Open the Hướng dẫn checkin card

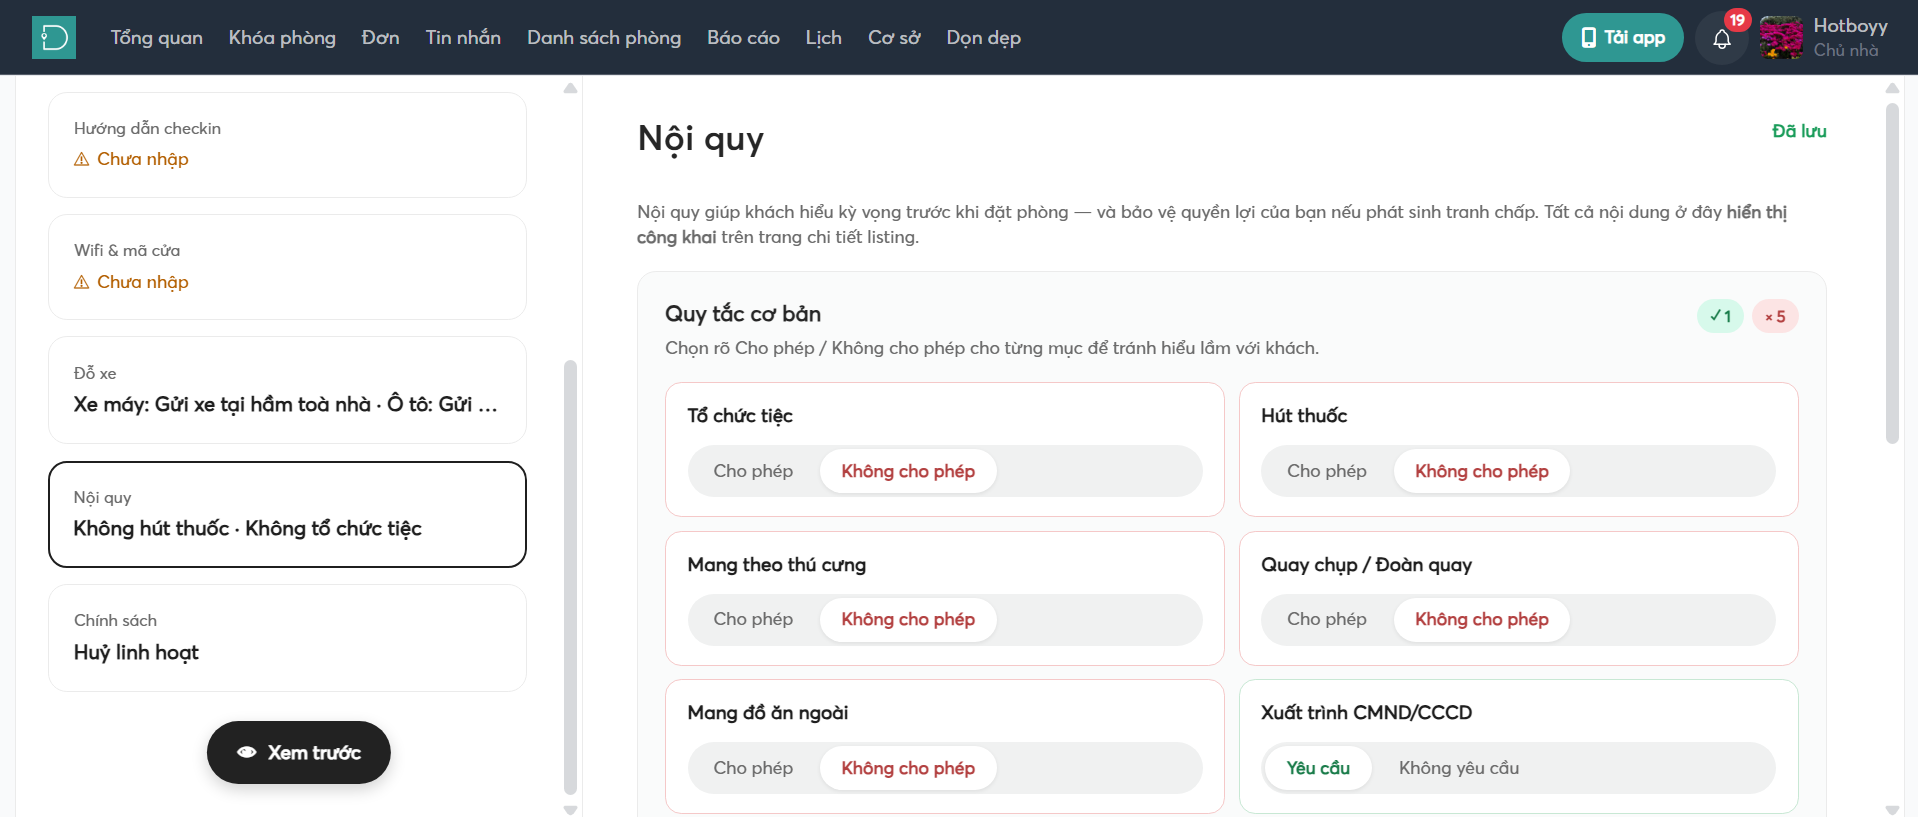click(x=287, y=145)
